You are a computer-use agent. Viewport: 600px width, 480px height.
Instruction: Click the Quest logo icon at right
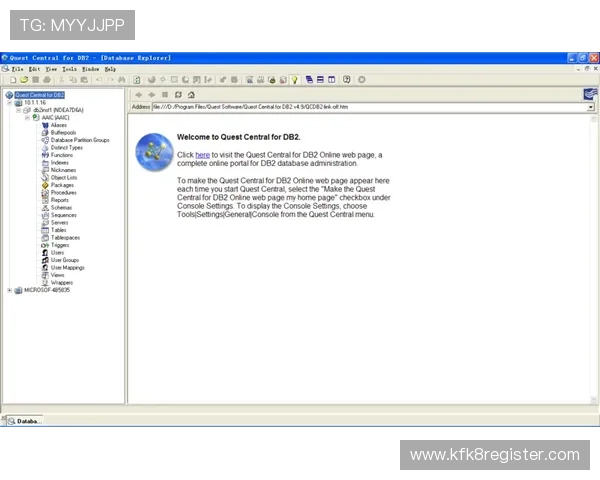point(589,94)
